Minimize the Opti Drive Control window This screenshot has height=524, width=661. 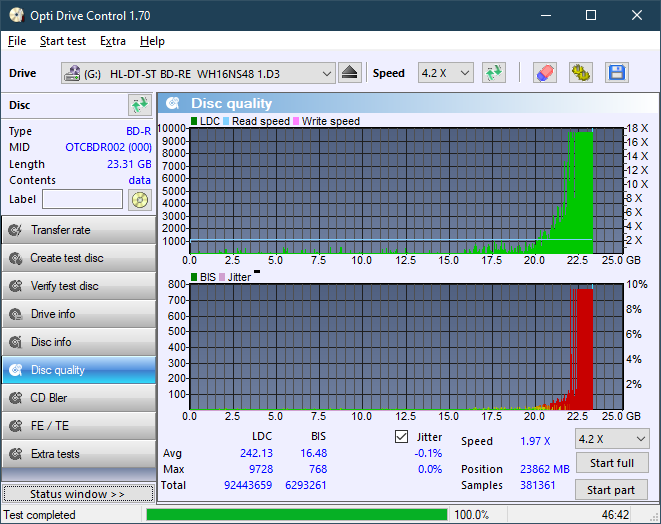pos(546,16)
